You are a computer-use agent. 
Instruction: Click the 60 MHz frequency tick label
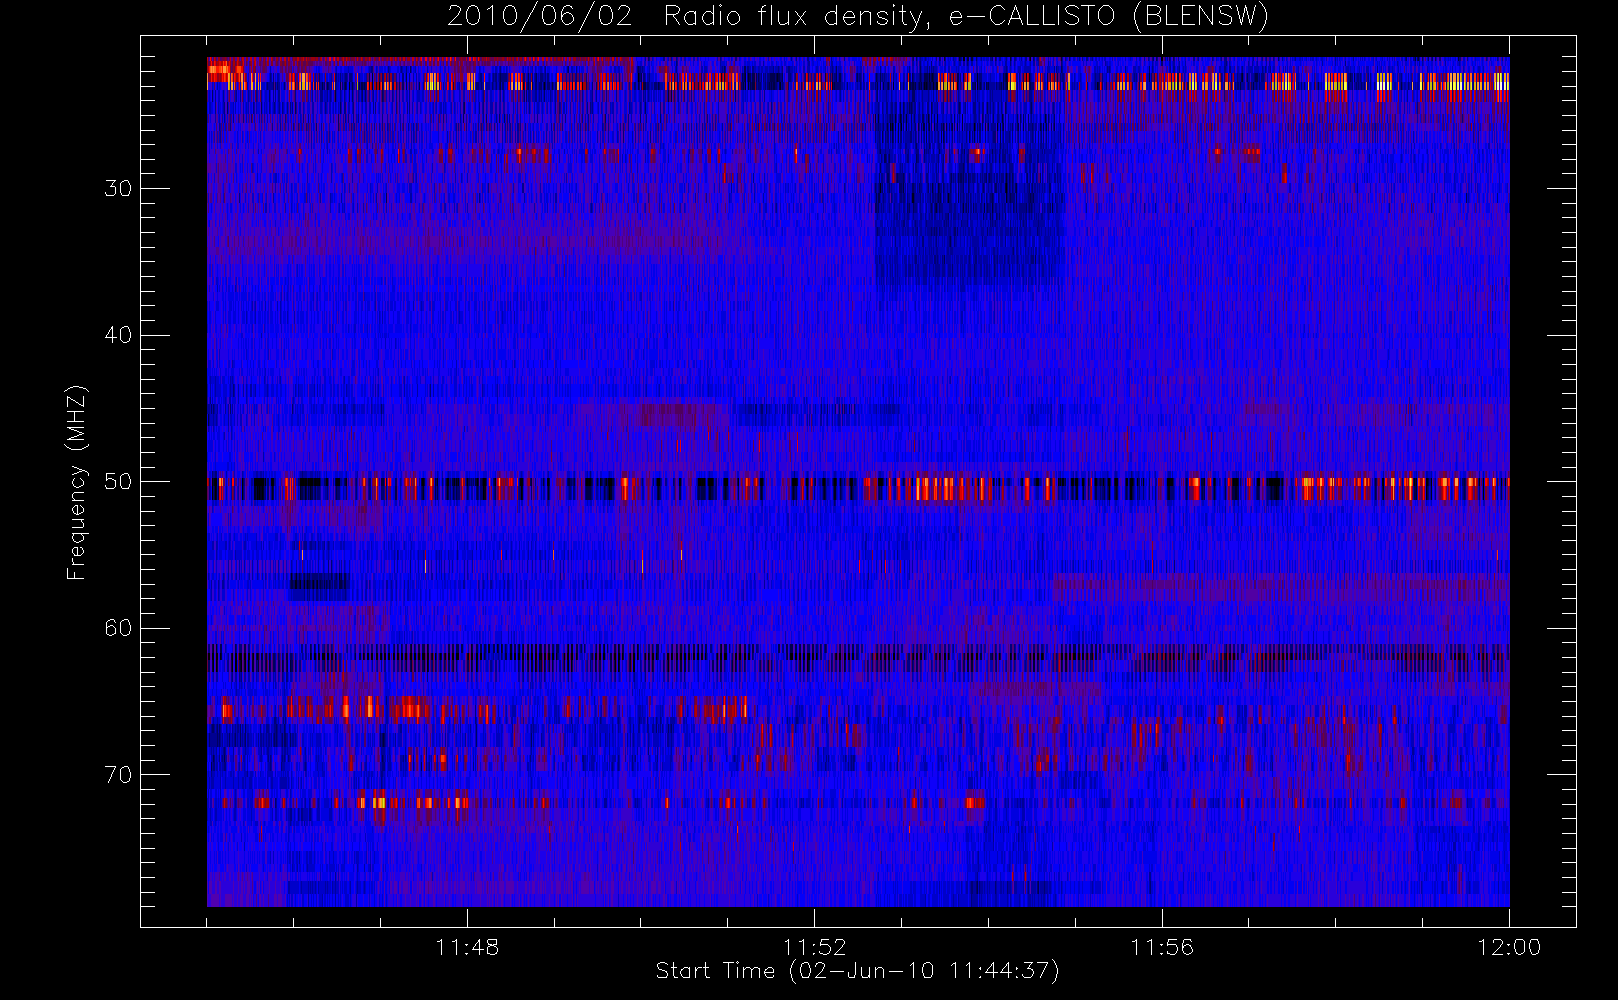point(118,628)
